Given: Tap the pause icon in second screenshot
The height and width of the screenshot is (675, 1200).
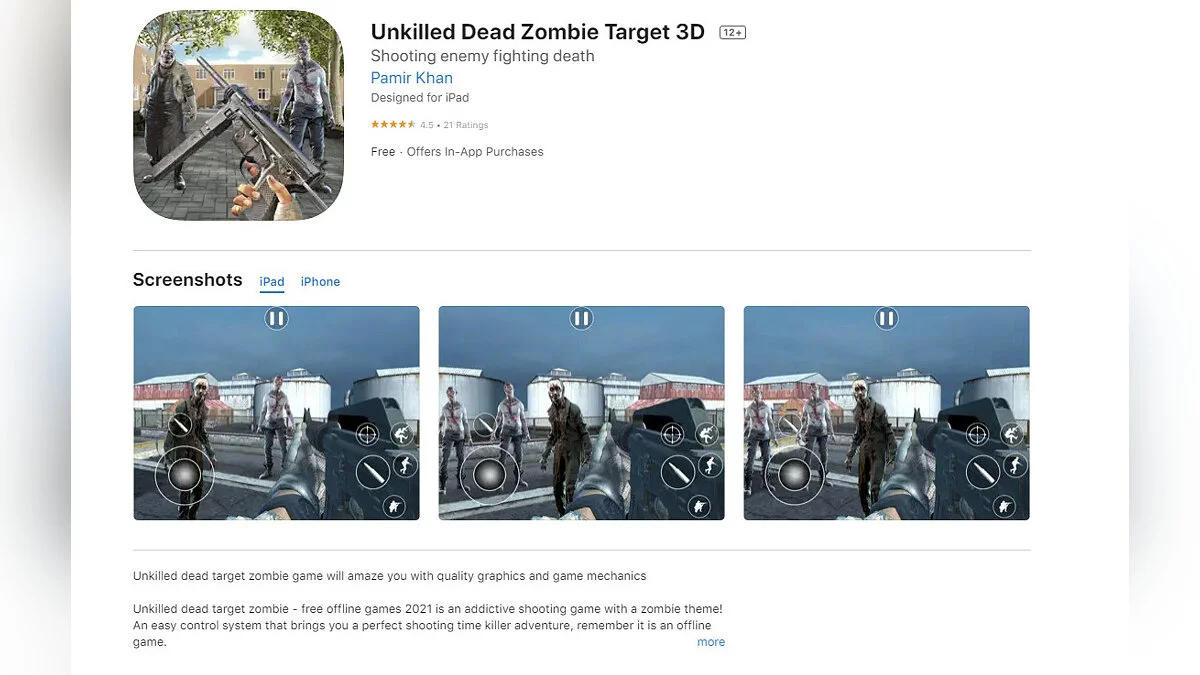Looking at the screenshot, I should pyautogui.click(x=581, y=319).
